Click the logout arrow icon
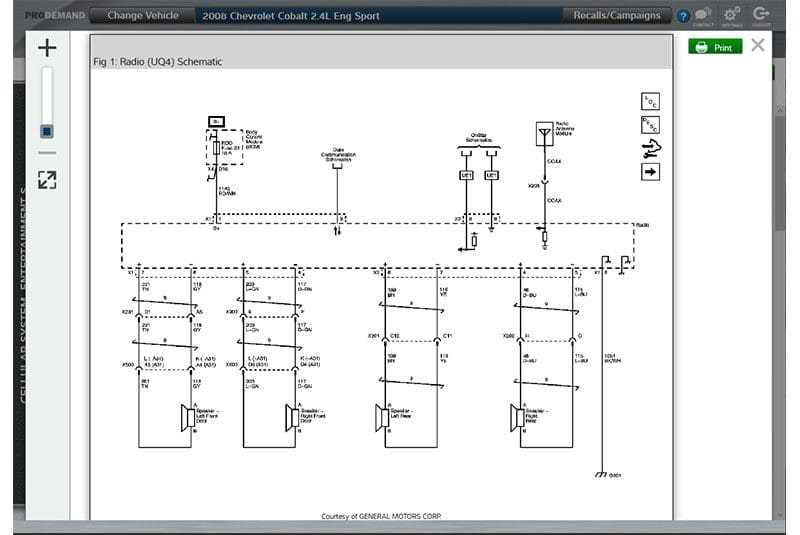This screenshot has width=800, height=535. (761, 15)
